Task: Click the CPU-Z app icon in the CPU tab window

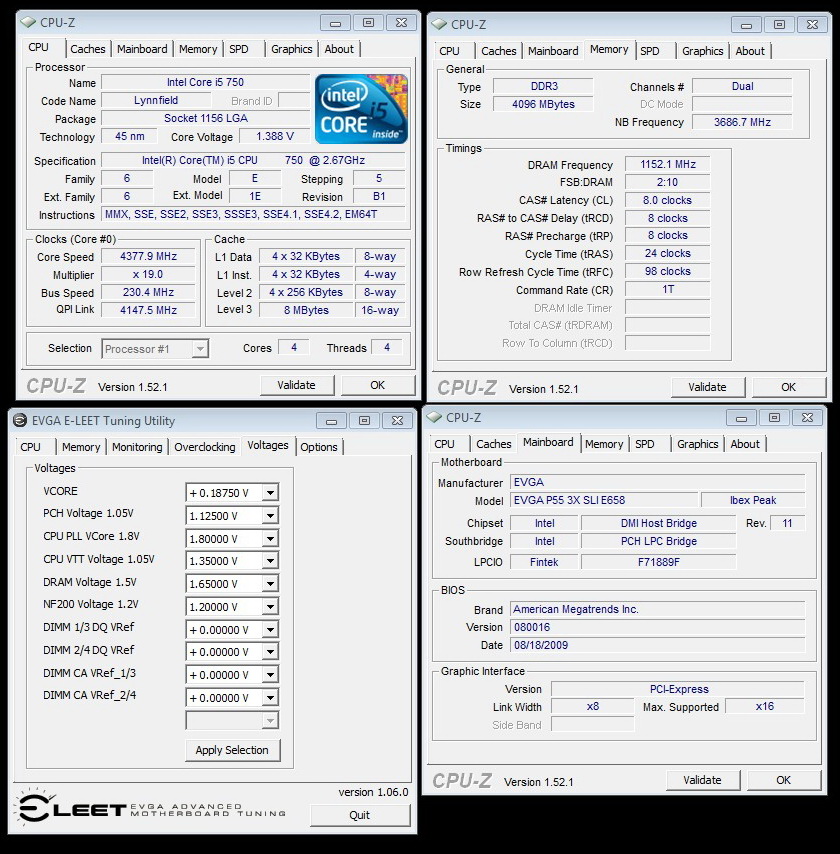Action: (x=28, y=22)
